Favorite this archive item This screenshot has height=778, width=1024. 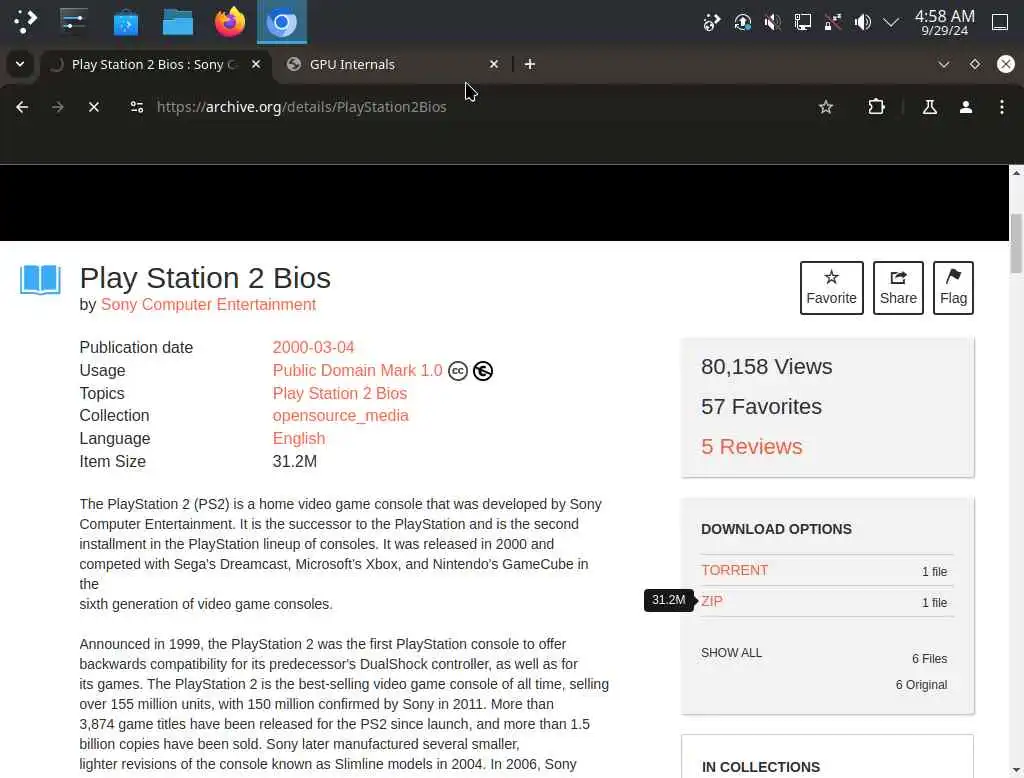coord(831,288)
